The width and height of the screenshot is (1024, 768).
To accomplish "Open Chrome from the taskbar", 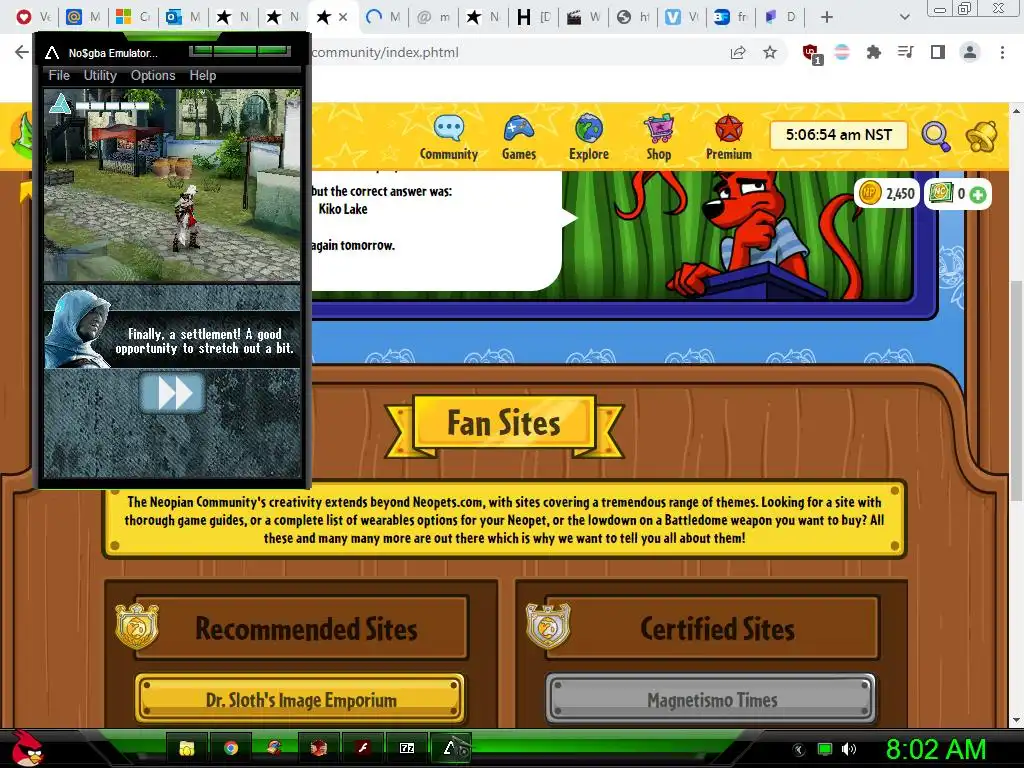I will (231, 748).
